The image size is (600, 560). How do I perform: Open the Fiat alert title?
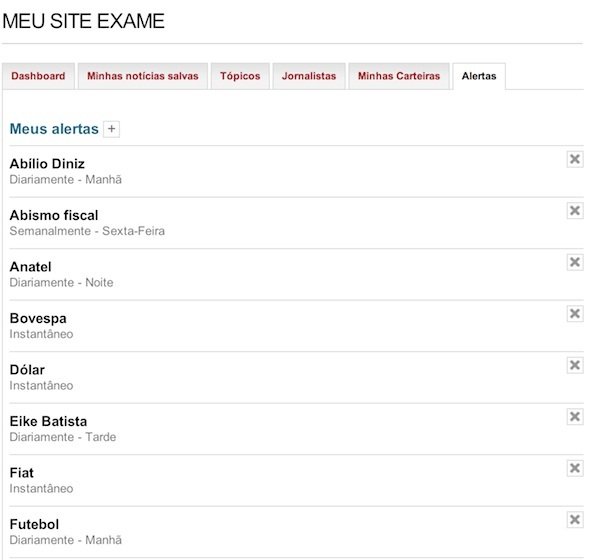click(x=22, y=473)
